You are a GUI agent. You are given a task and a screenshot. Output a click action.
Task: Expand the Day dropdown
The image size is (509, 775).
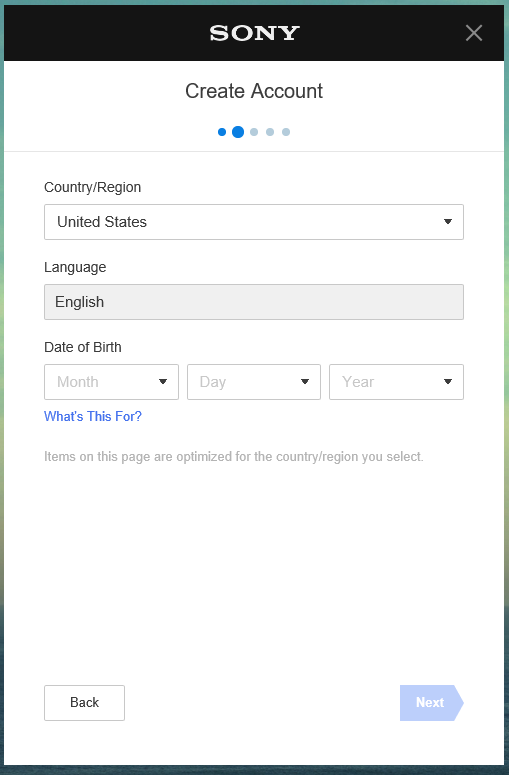click(254, 382)
